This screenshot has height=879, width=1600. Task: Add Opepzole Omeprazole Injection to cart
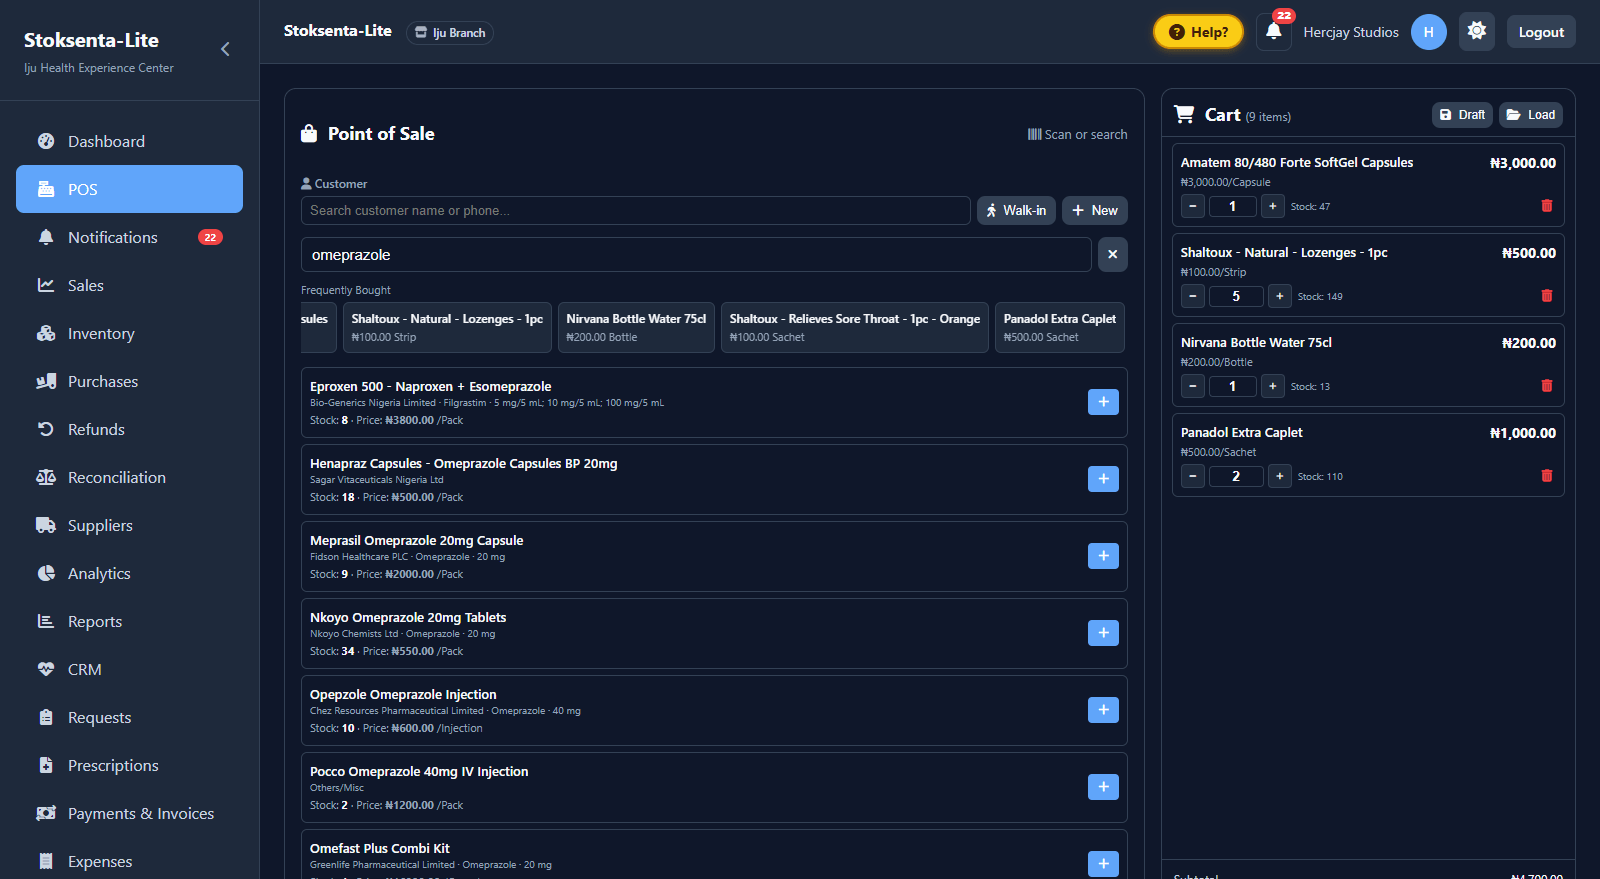click(x=1103, y=710)
